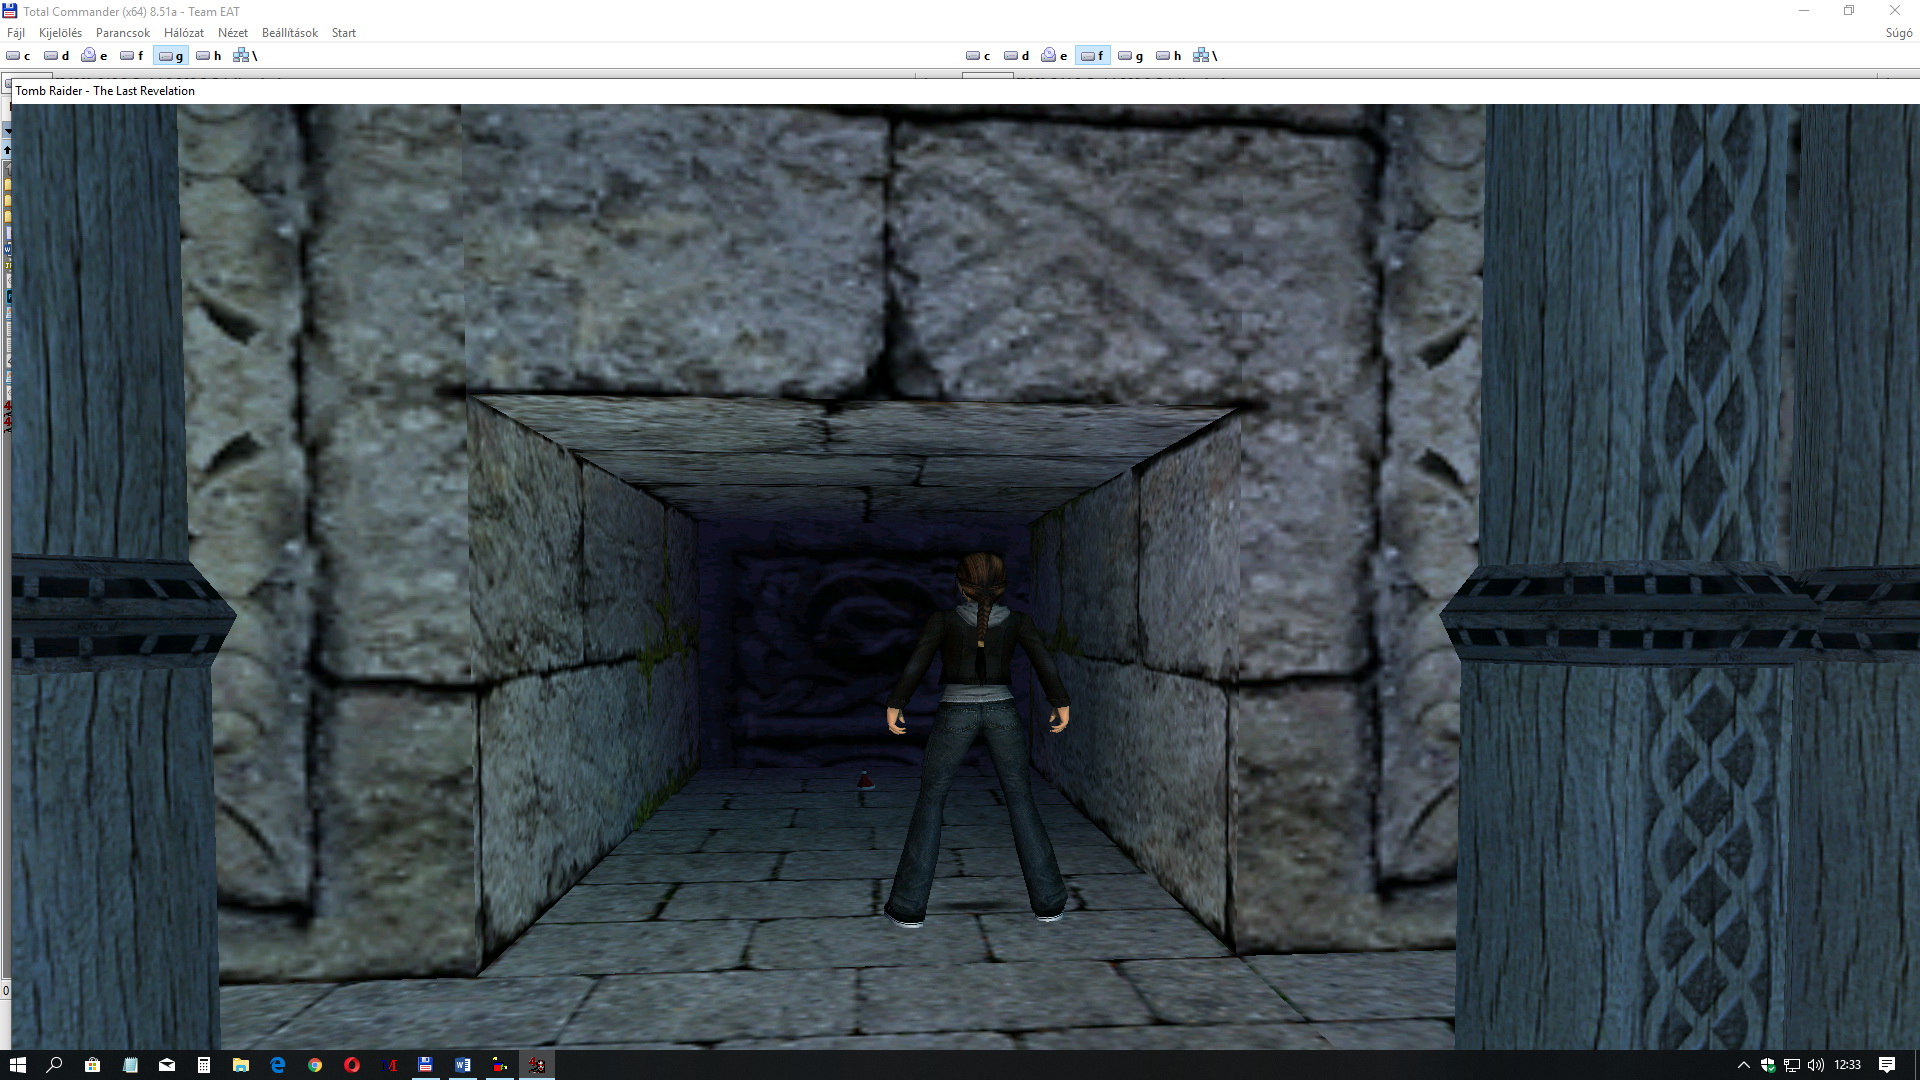Switch right panel to drive g
Image resolution: width=1920 pixels, height=1080 pixels.
[1131, 56]
